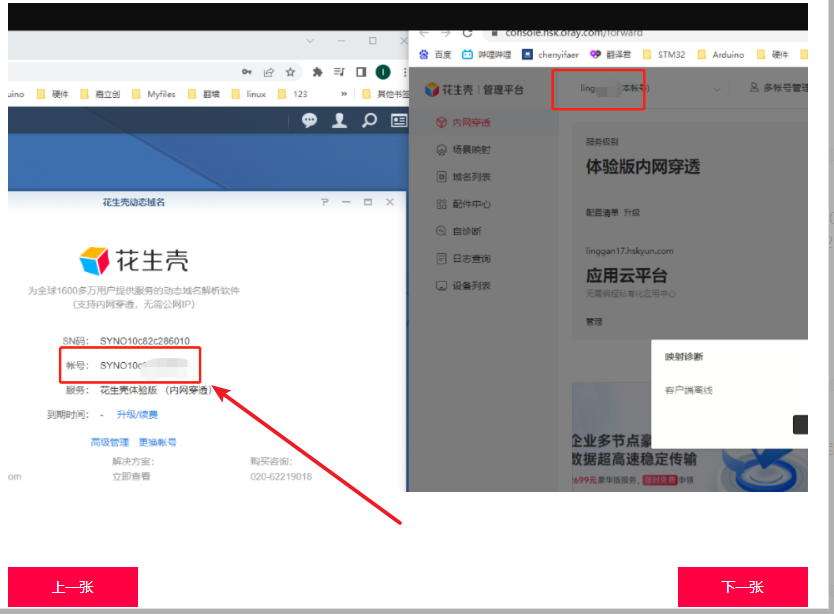Image resolution: width=834 pixels, height=614 pixels.
Task: Click 升级 next to 配置清单
Action: tap(632, 212)
